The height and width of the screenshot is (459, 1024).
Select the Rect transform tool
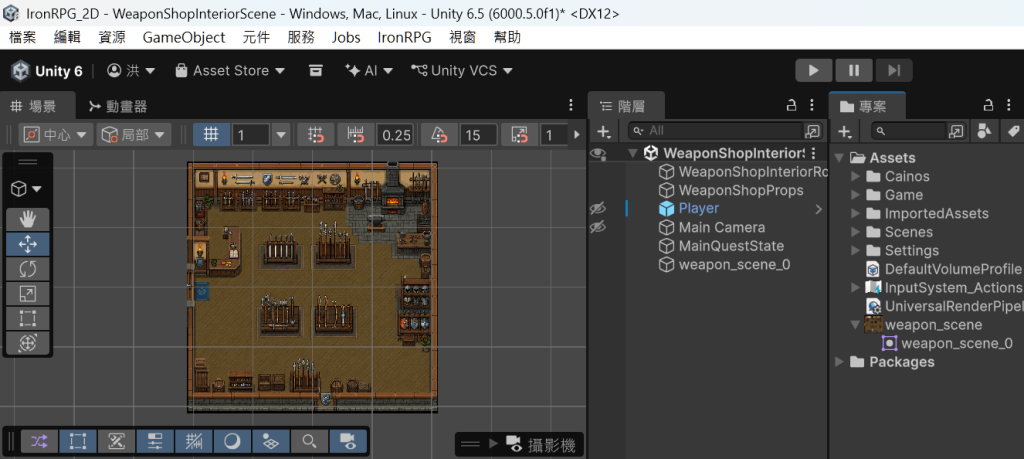pyautogui.click(x=27, y=319)
